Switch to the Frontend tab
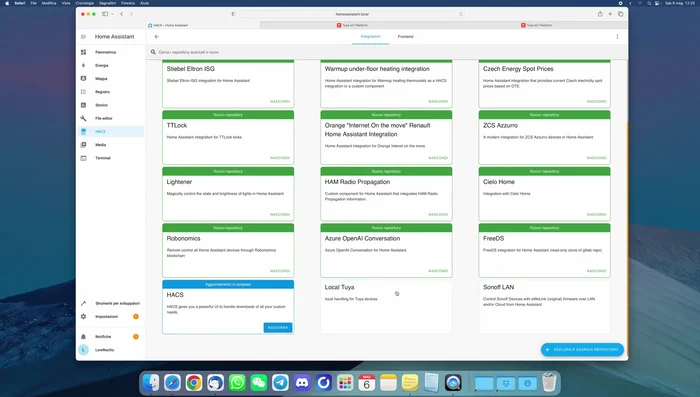The image size is (700, 397). pyautogui.click(x=405, y=37)
